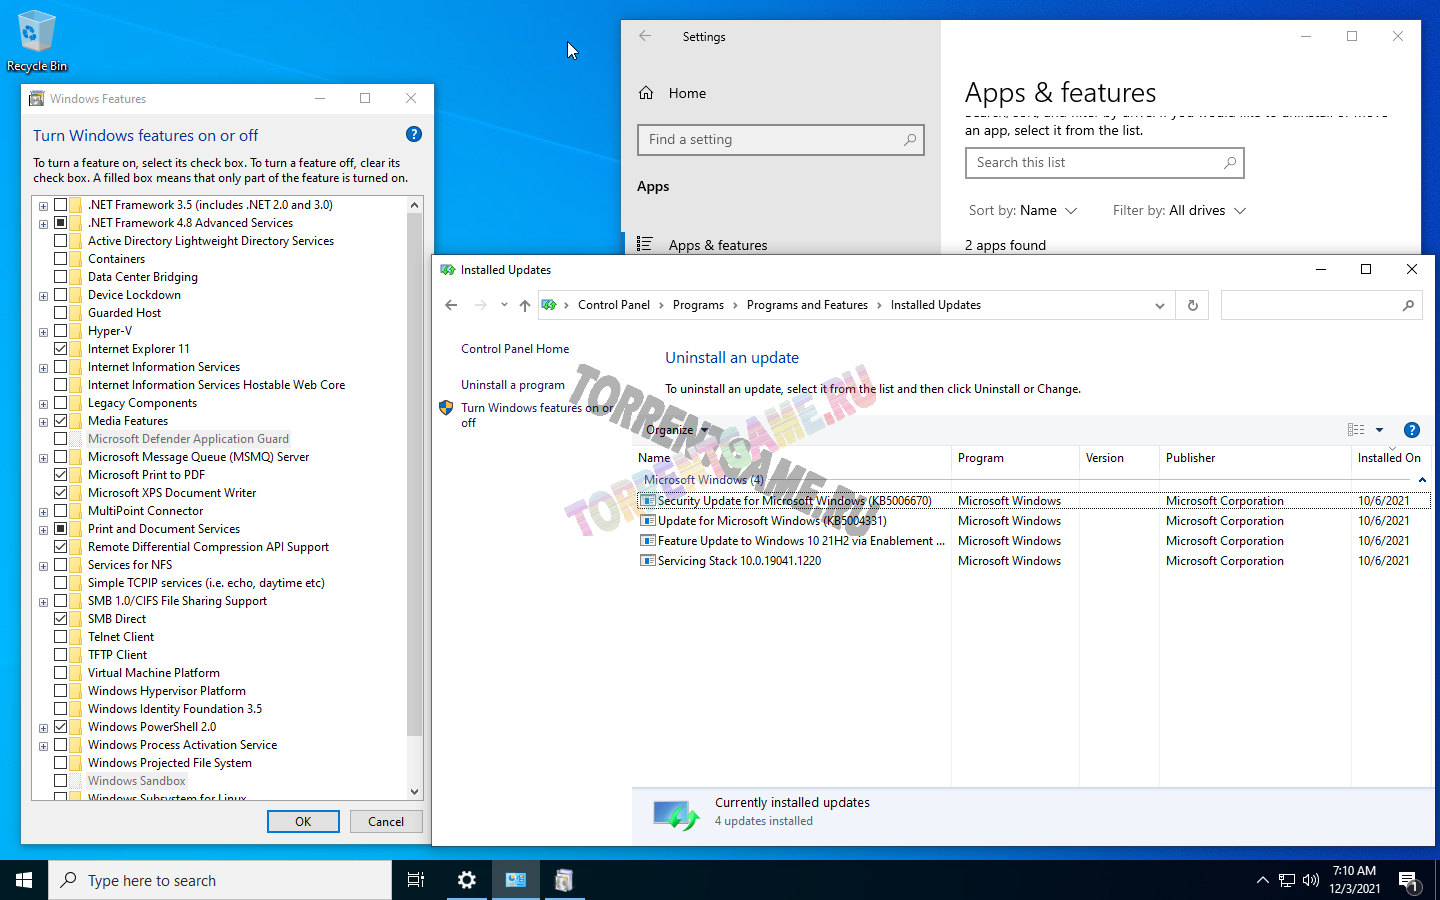Screen dimensions: 1440x900
Task: Toggle the Containers feature checkbox
Action: [x=61, y=259]
